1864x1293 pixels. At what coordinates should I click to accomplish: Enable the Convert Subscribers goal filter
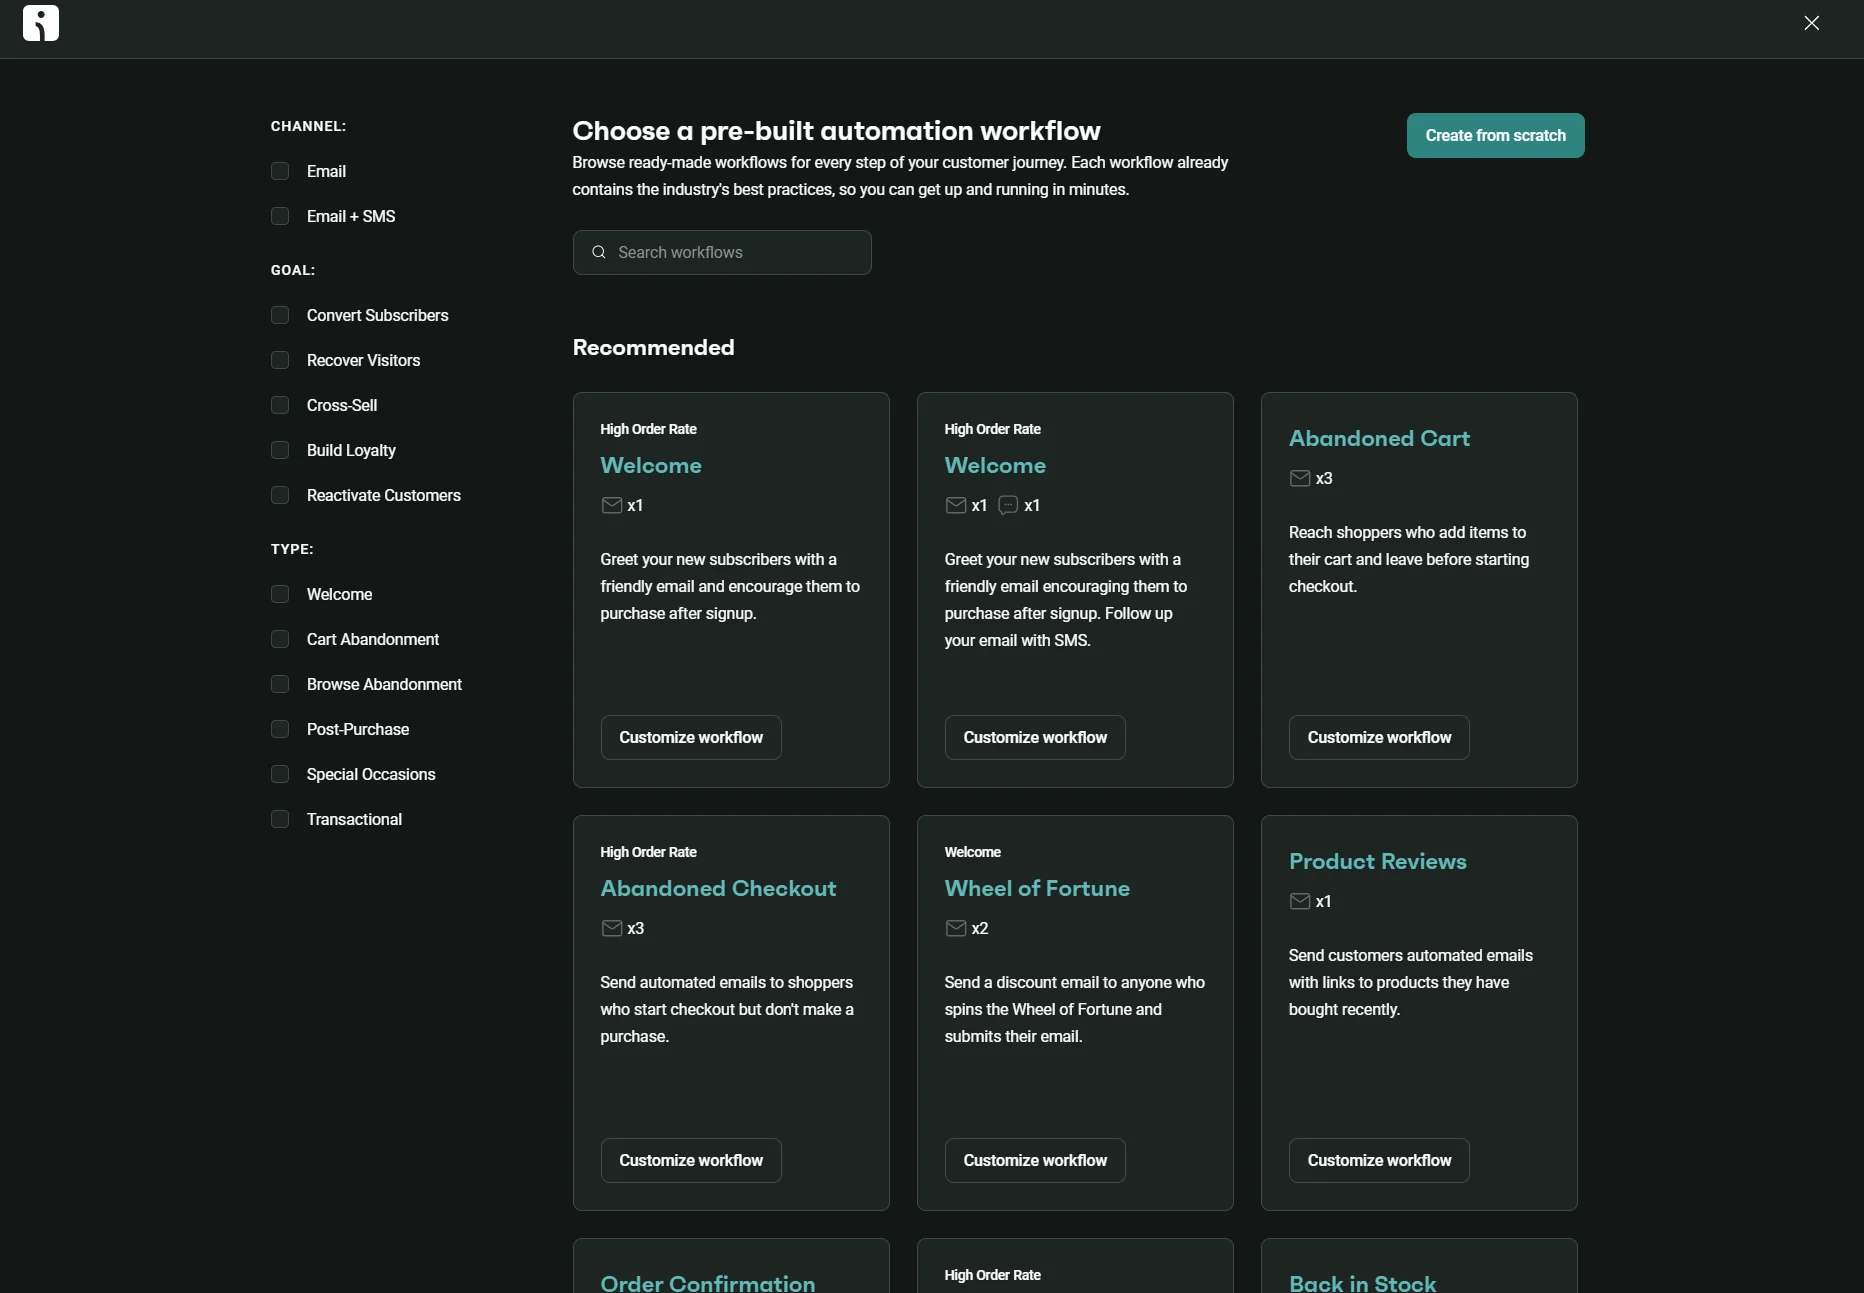point(280,315)
